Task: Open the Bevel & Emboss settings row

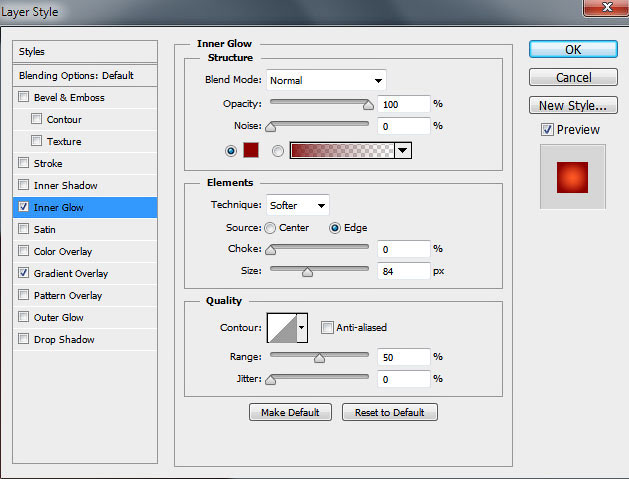Action: pos(85,97)
